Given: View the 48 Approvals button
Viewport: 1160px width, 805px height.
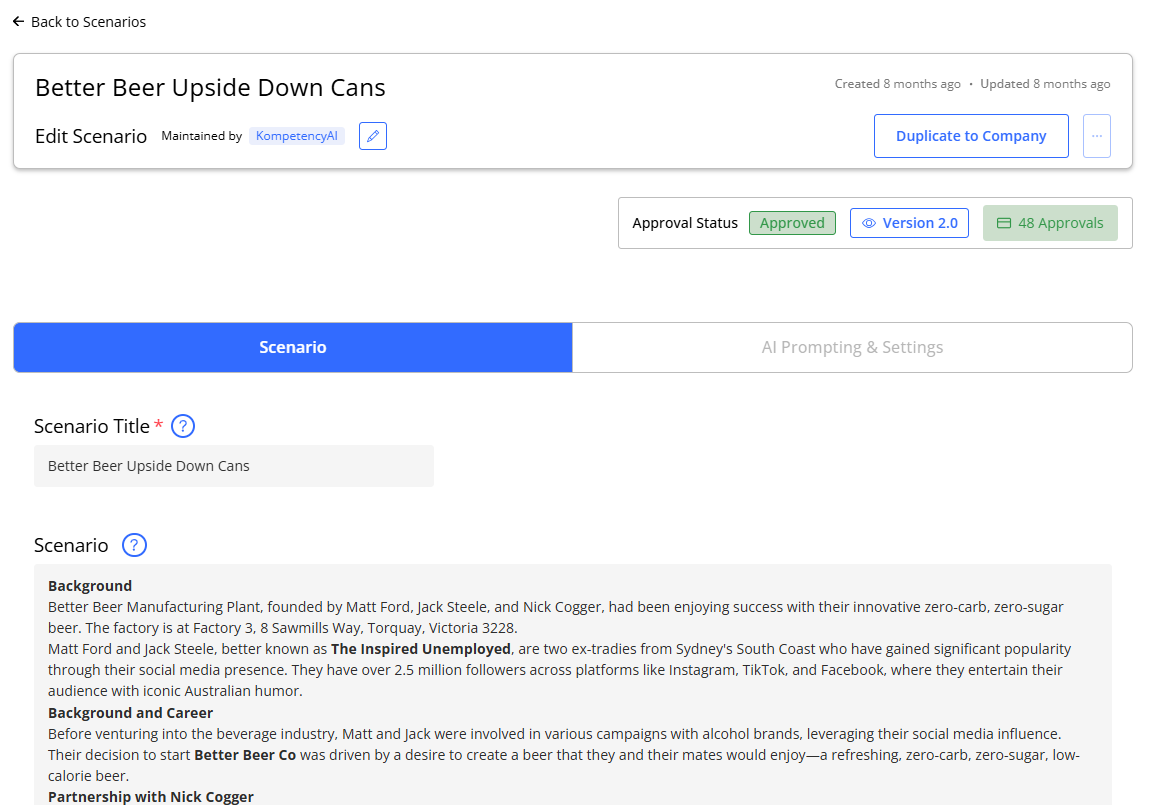Looking at the screenshot, I should pyautogui.click(x=1050, y=223).
